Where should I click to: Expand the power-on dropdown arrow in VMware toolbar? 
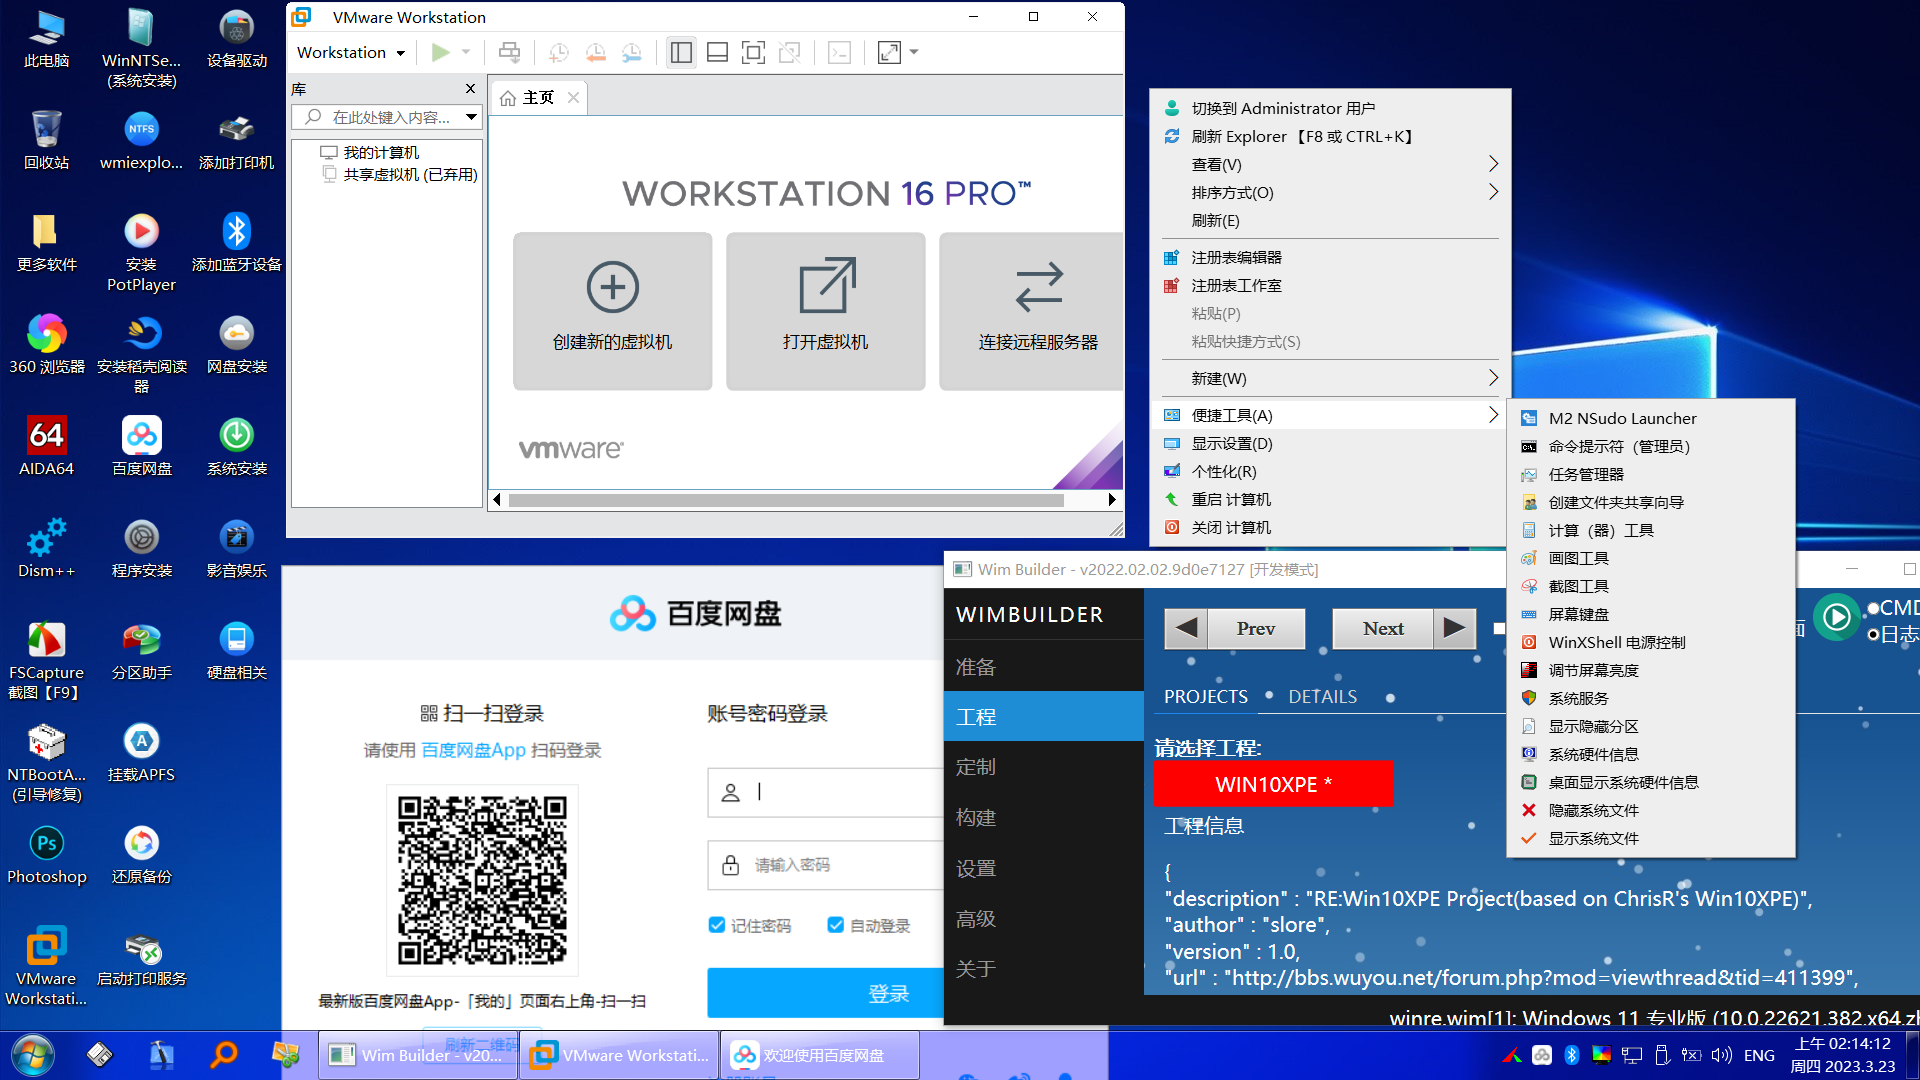466,52
